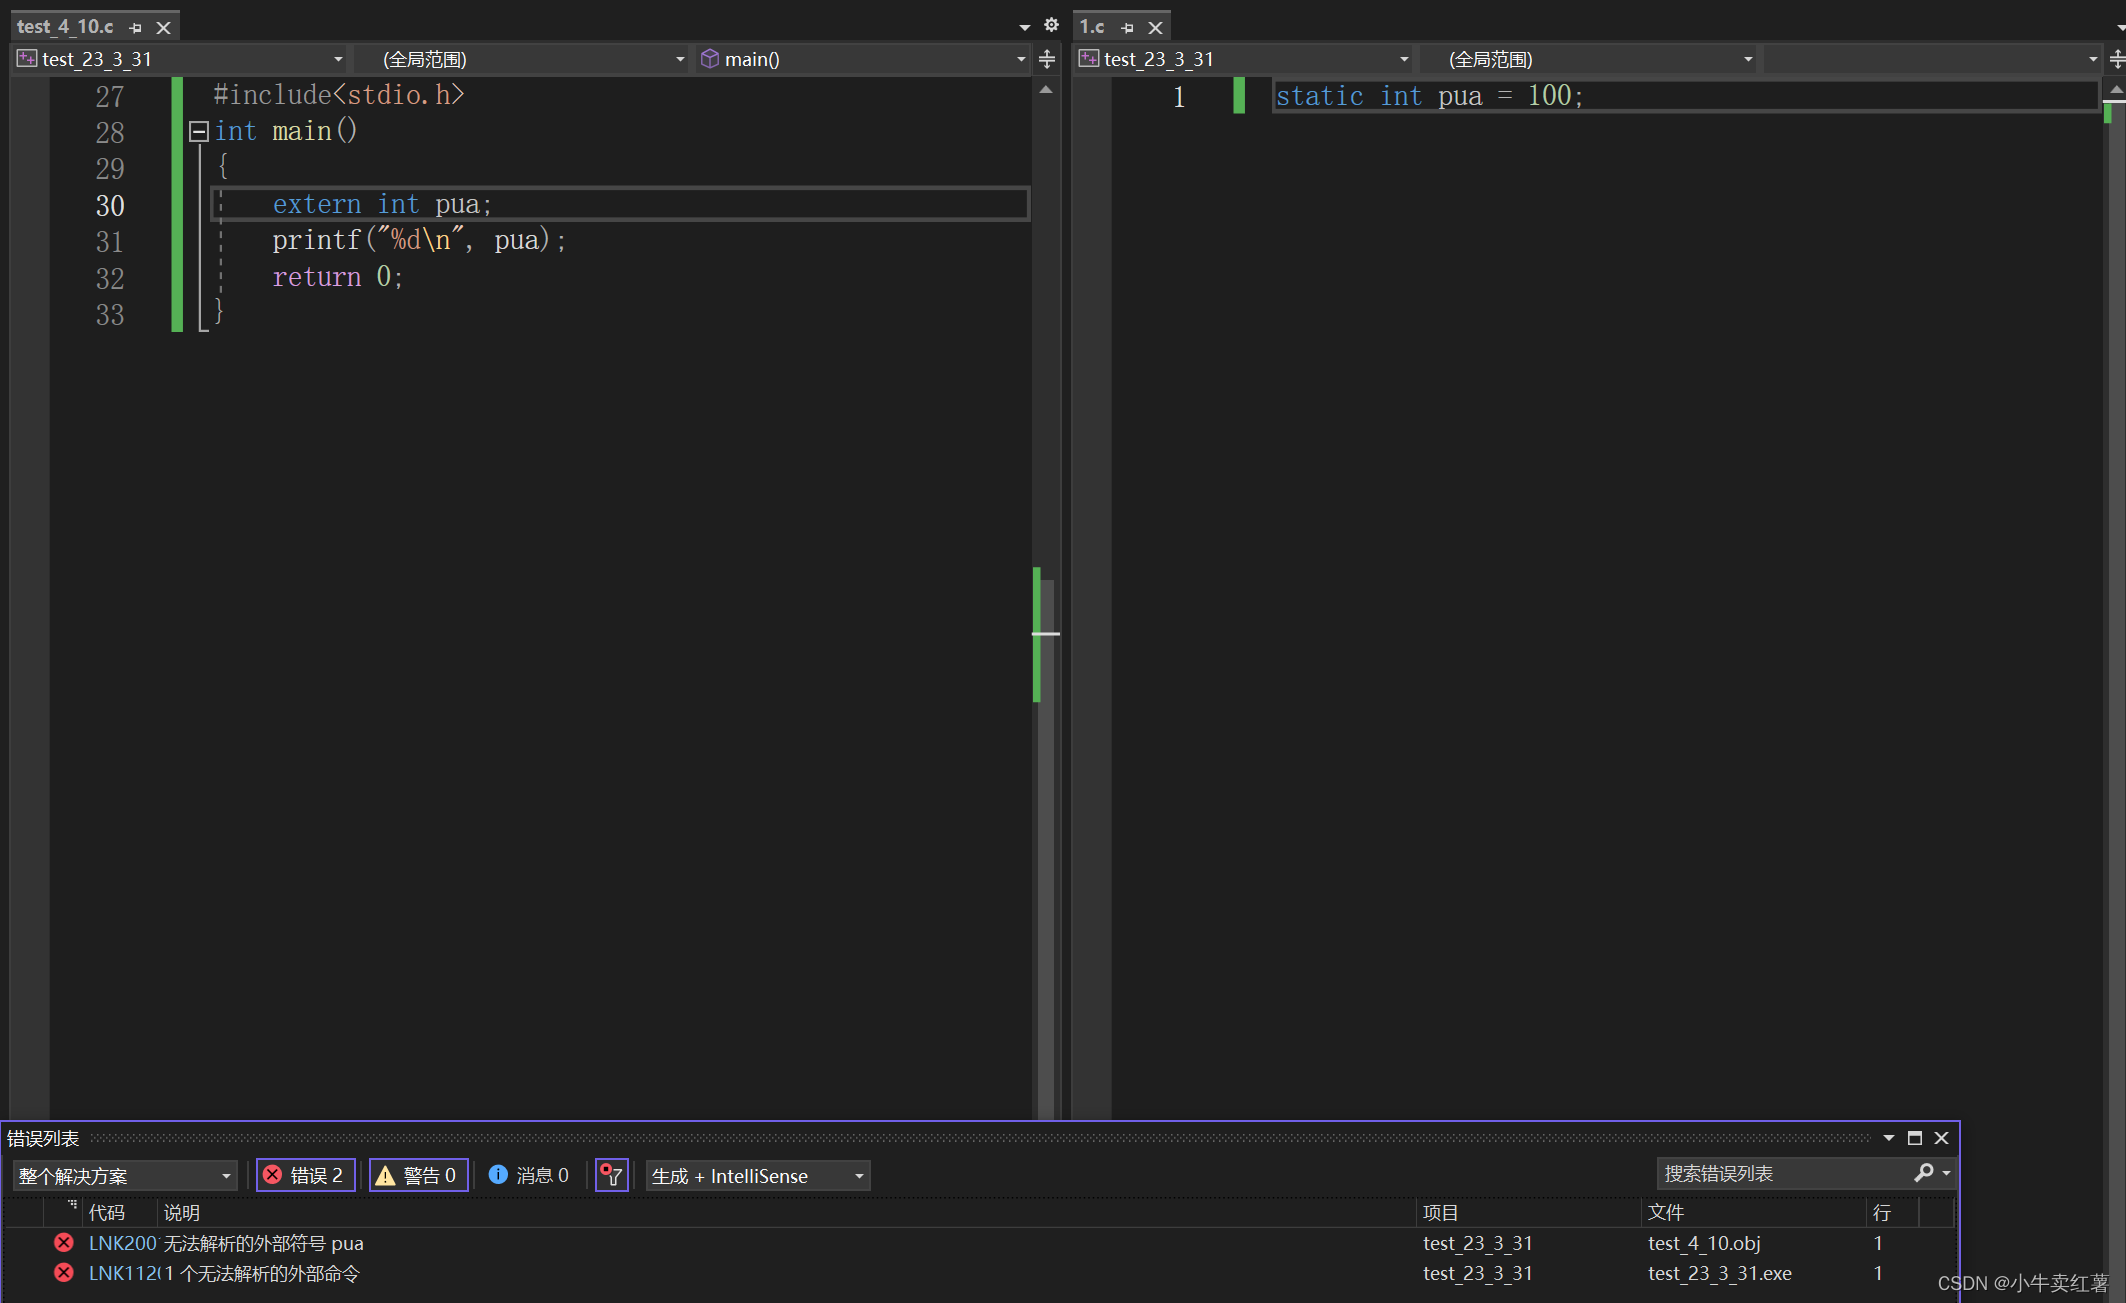Pin the test_4_10.c tab
Viewport: 2126px width, 1303px height.
click(136, 28)
